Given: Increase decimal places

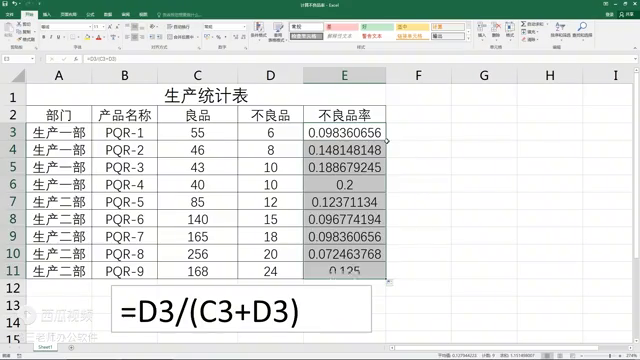Looking at the screenshot, I should (x=236, y=37).
